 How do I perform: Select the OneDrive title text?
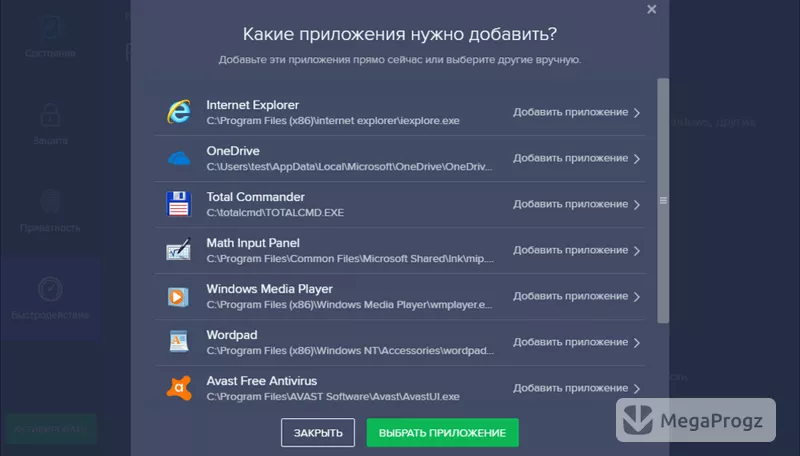(233, 151)
